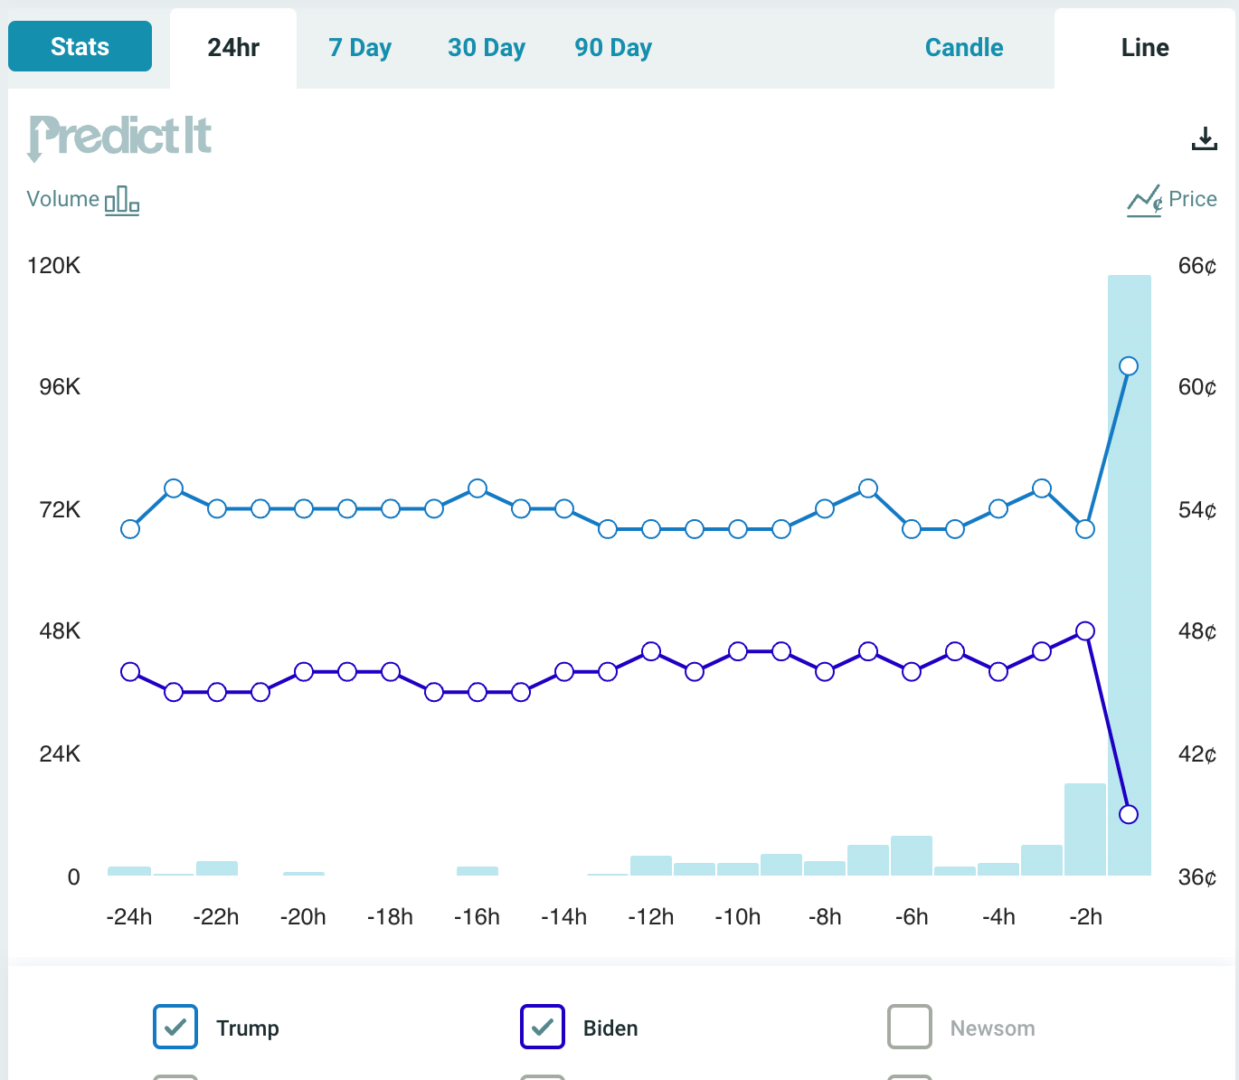
Task: Click the tallest volume bar
Action: (1129, 600)
